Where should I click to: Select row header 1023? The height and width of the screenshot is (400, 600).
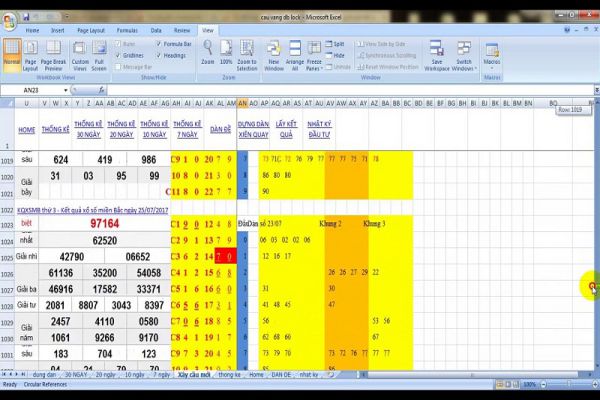(7, 225)
